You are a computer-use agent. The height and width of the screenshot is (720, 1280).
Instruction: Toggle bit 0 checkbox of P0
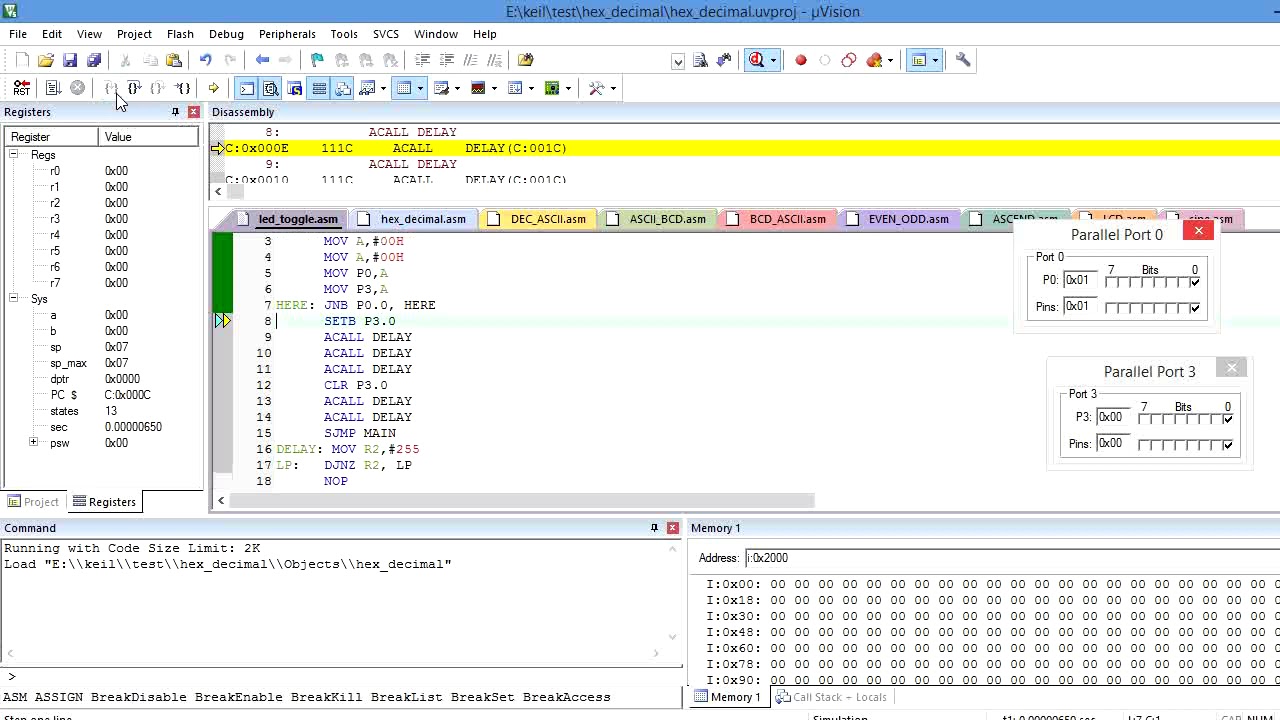[1195, 282]
